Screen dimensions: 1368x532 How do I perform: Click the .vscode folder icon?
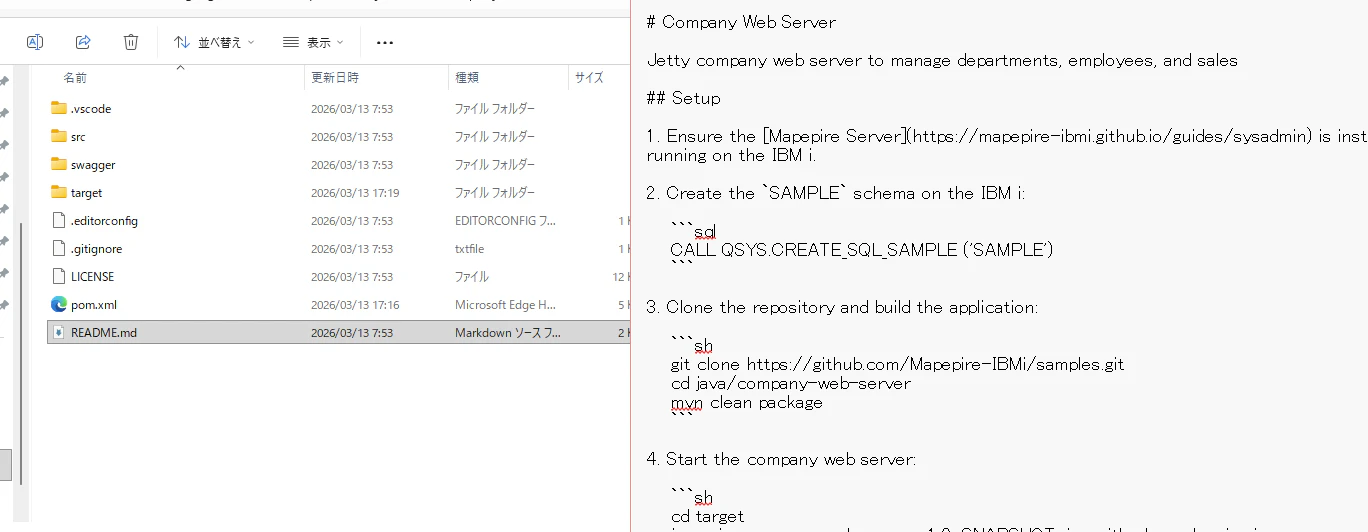[59, 108]
